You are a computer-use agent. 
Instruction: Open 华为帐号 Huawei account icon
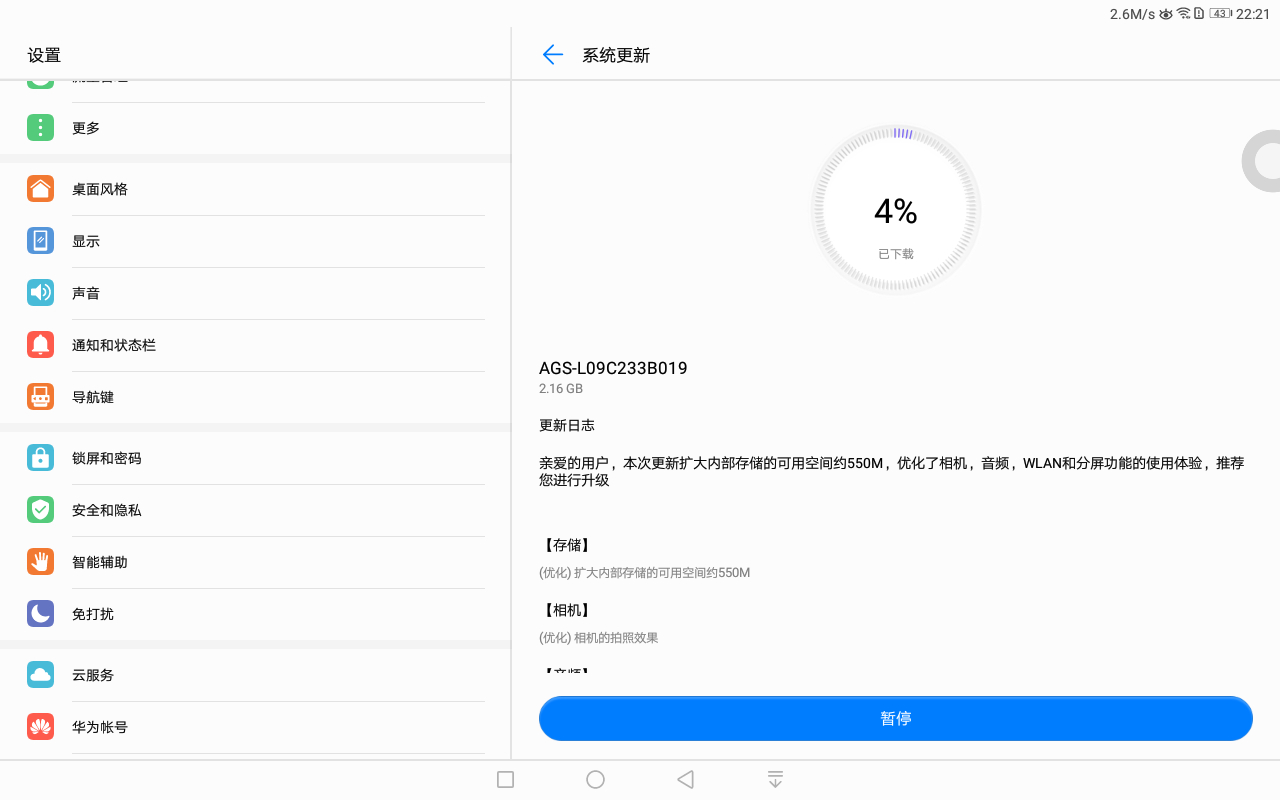point(40,727)
